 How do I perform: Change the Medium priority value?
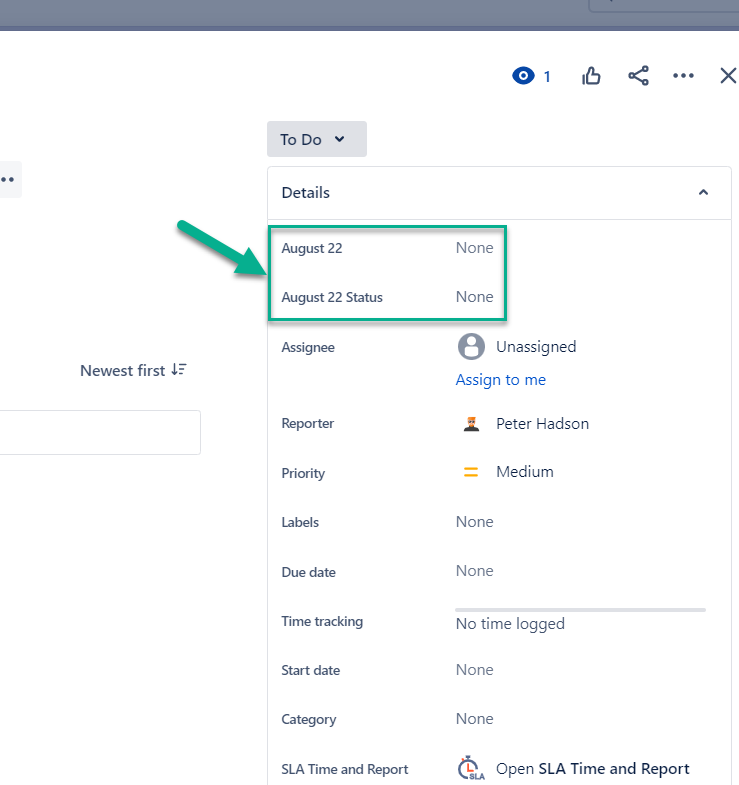(x=525, y=472)
